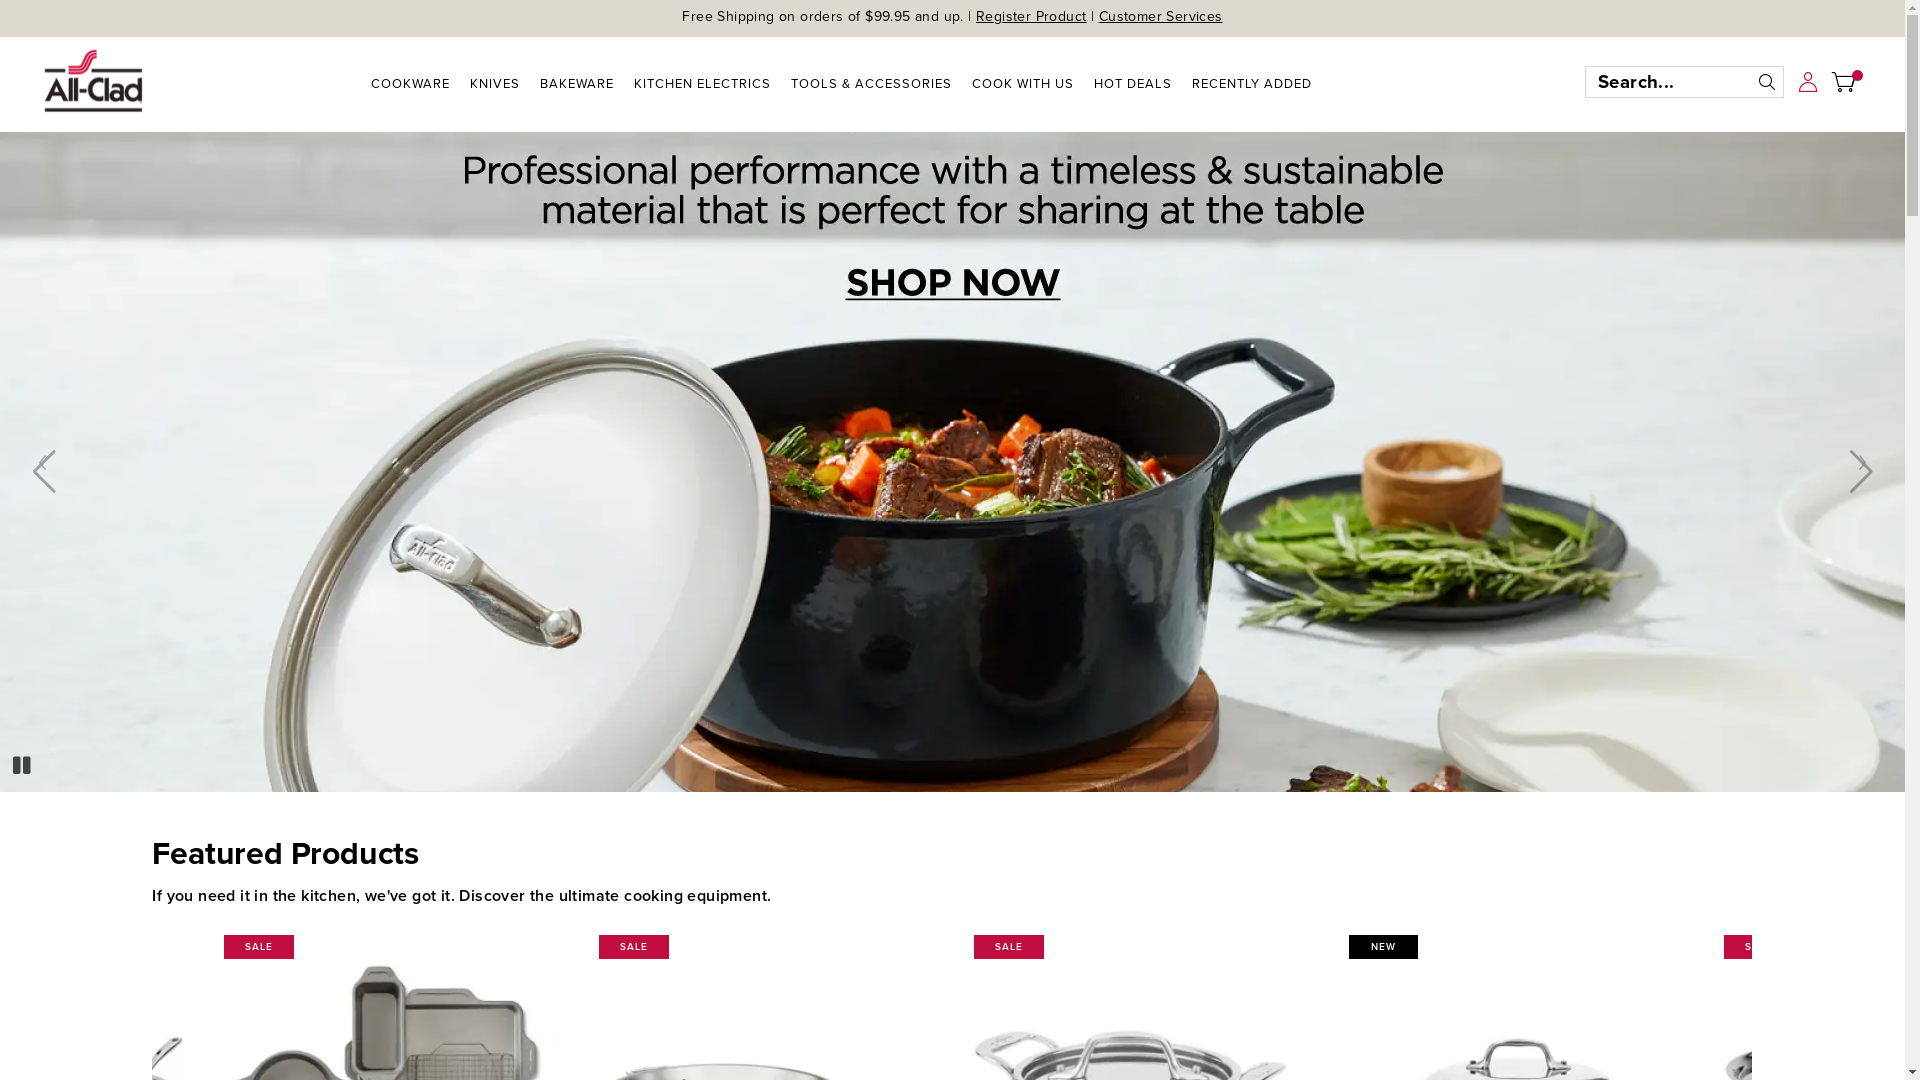Expand the Bakeware menu
Image resolution: width=1920 pixels, height=1080 pixels.
tap(577, 84)
